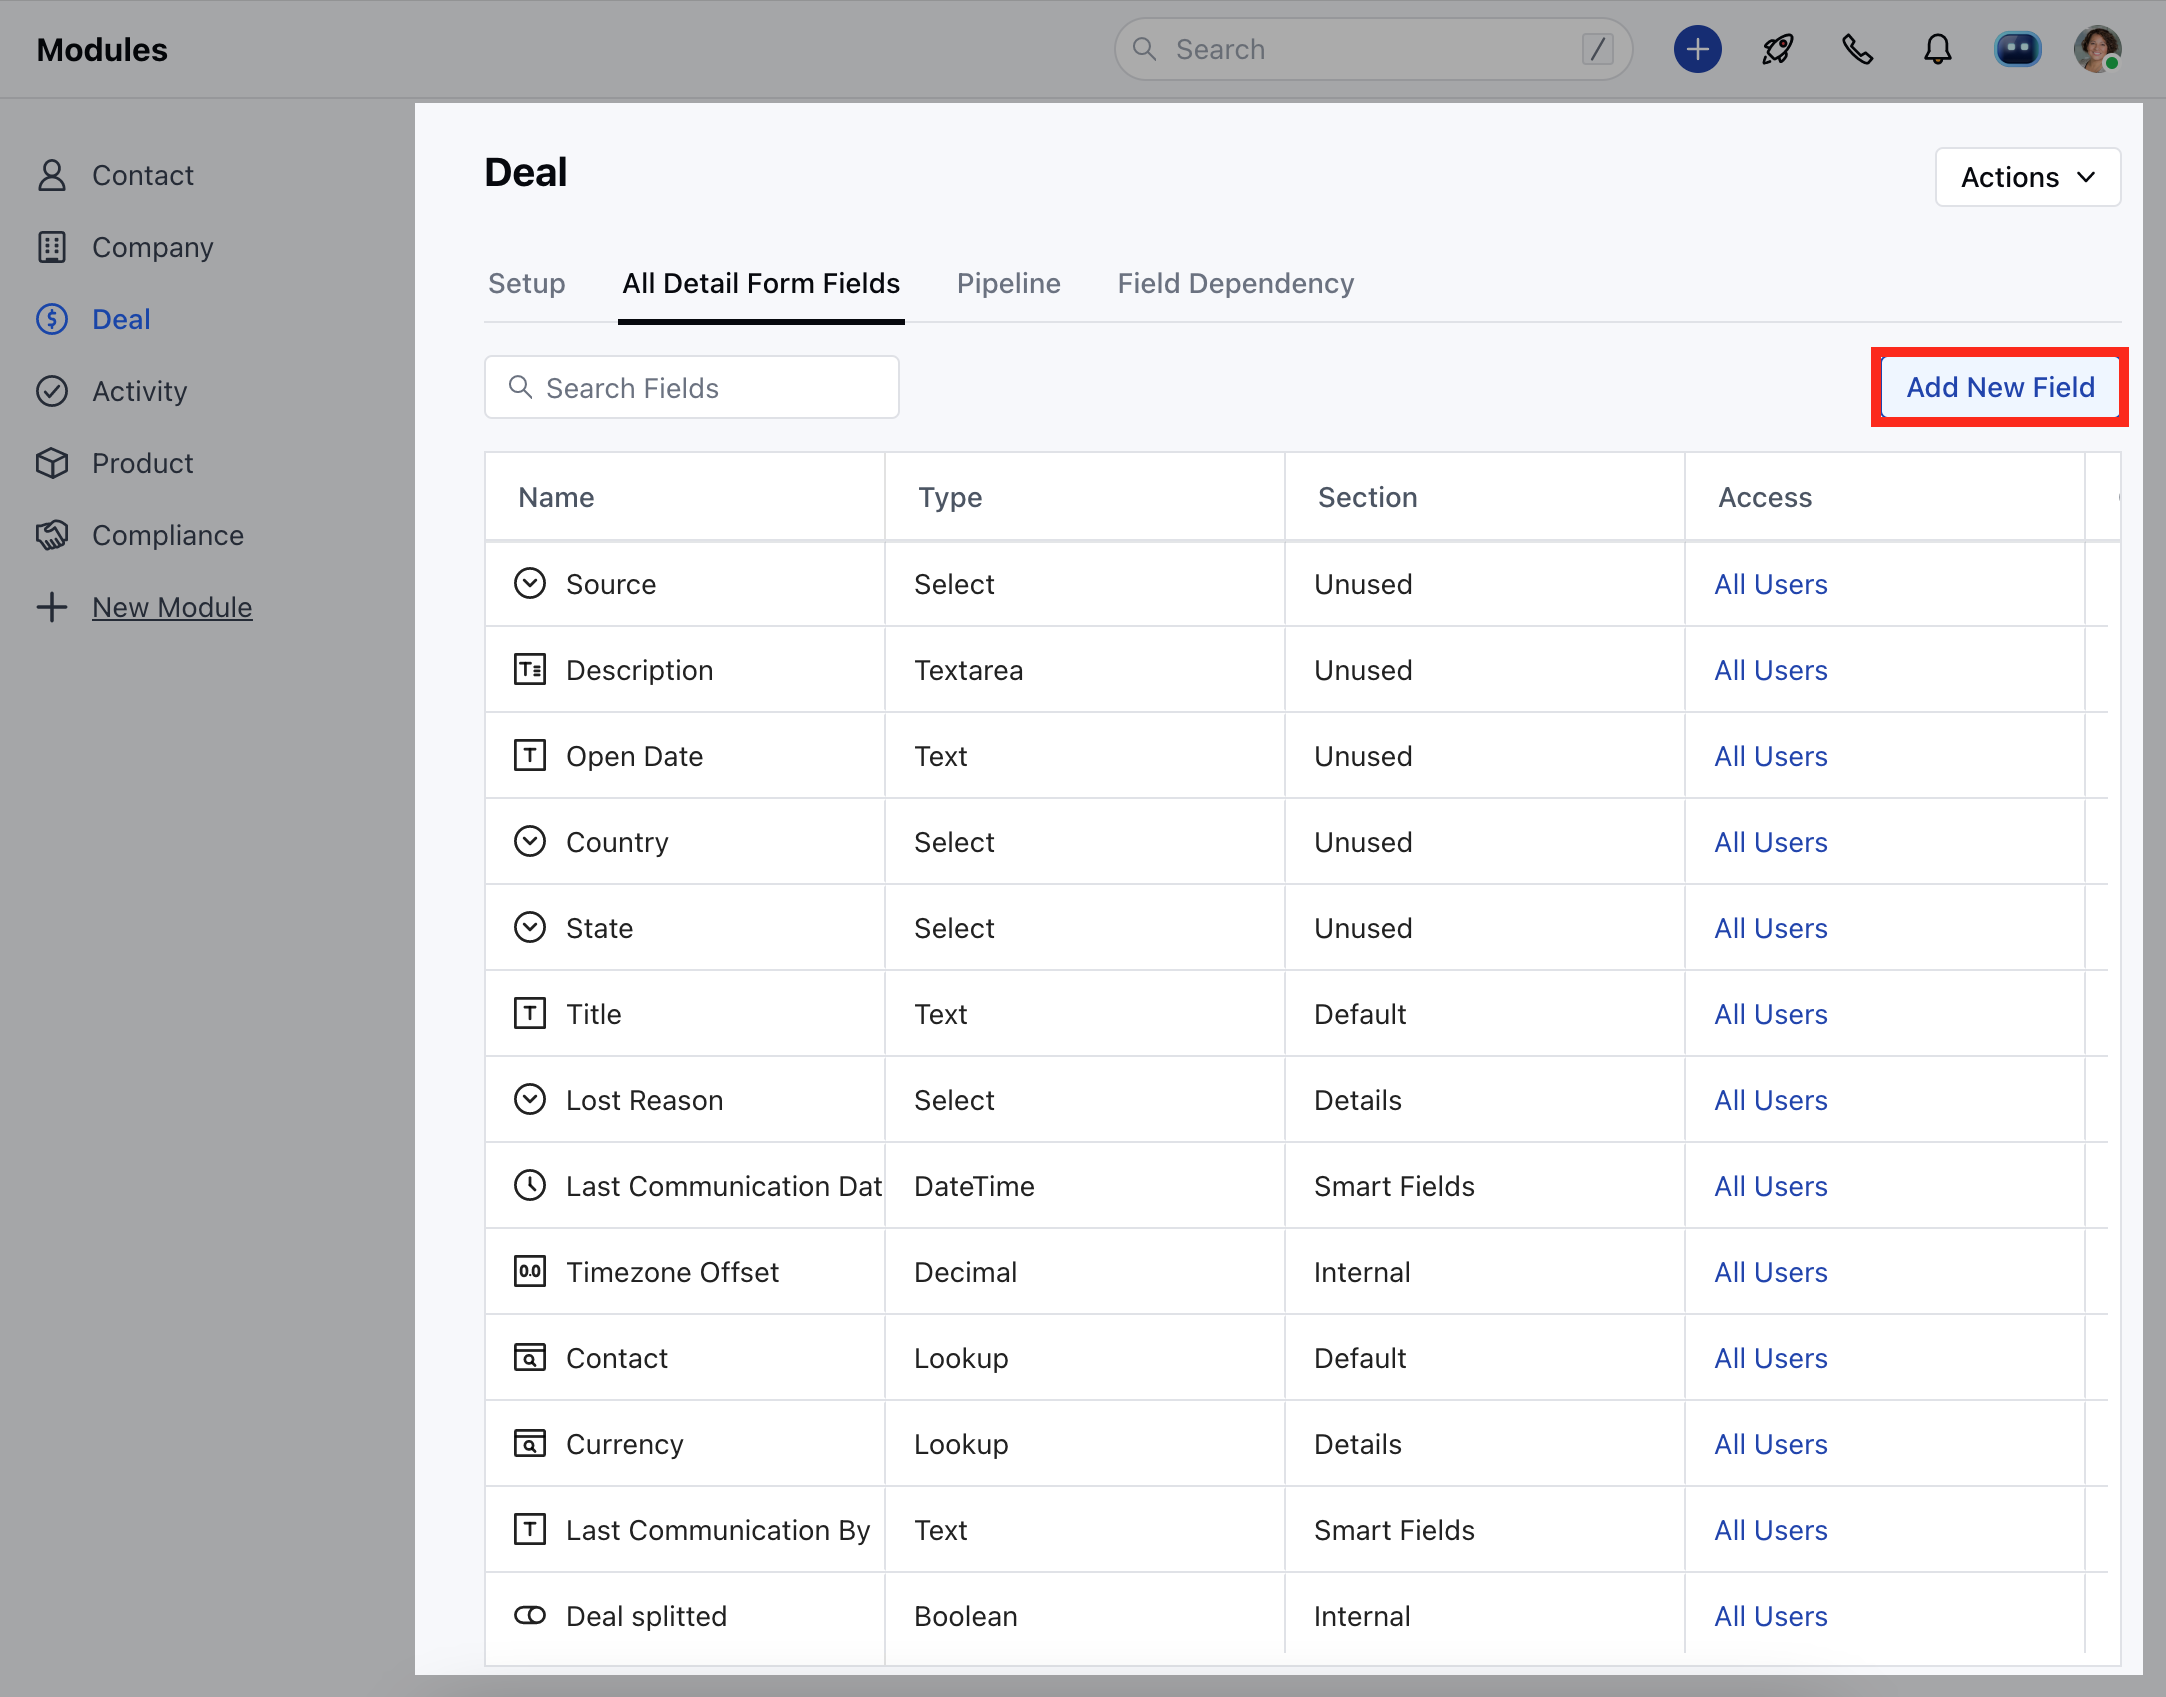
Task: Open the Actions dropdown
Action: pos(2027,177)
